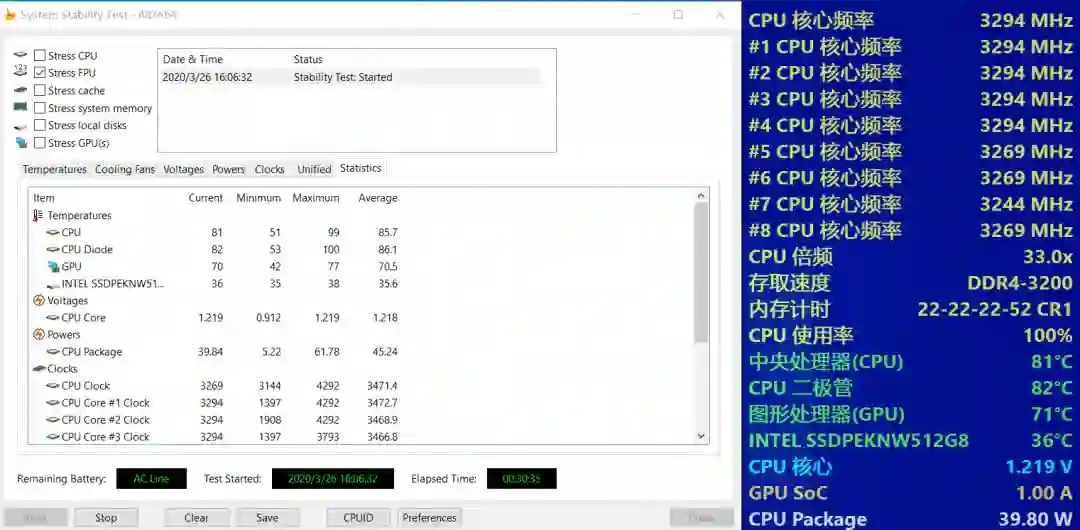Click the statistics list scroll up arrow
Screen dimensions: 1080x530
coord(701,196)
